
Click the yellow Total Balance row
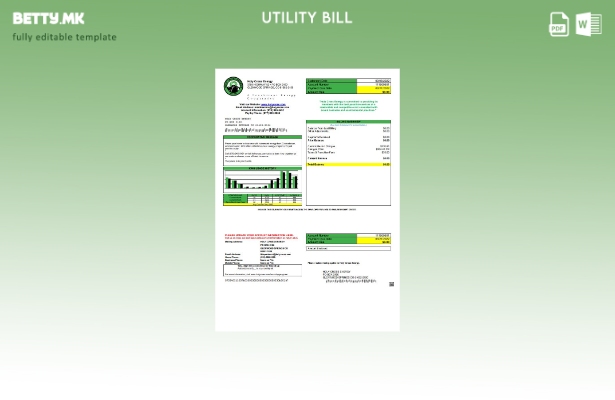pos(348,164)
